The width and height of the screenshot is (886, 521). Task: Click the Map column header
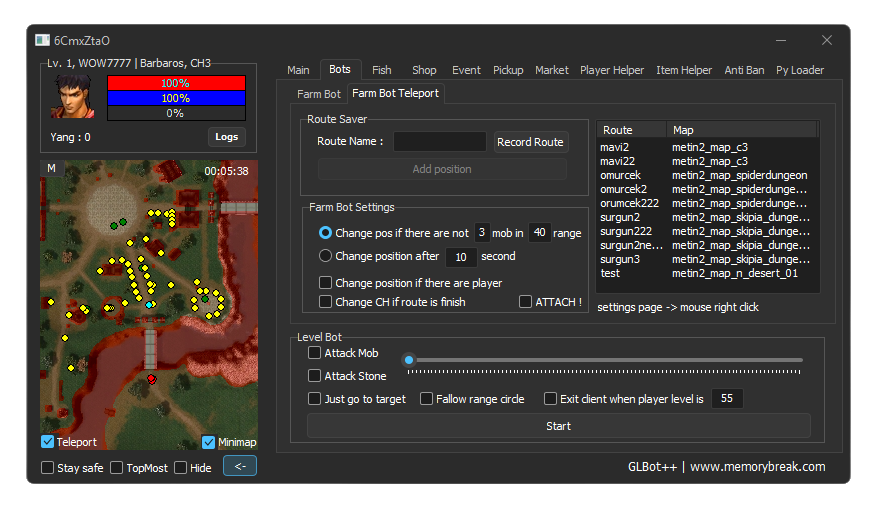point(741,130)
